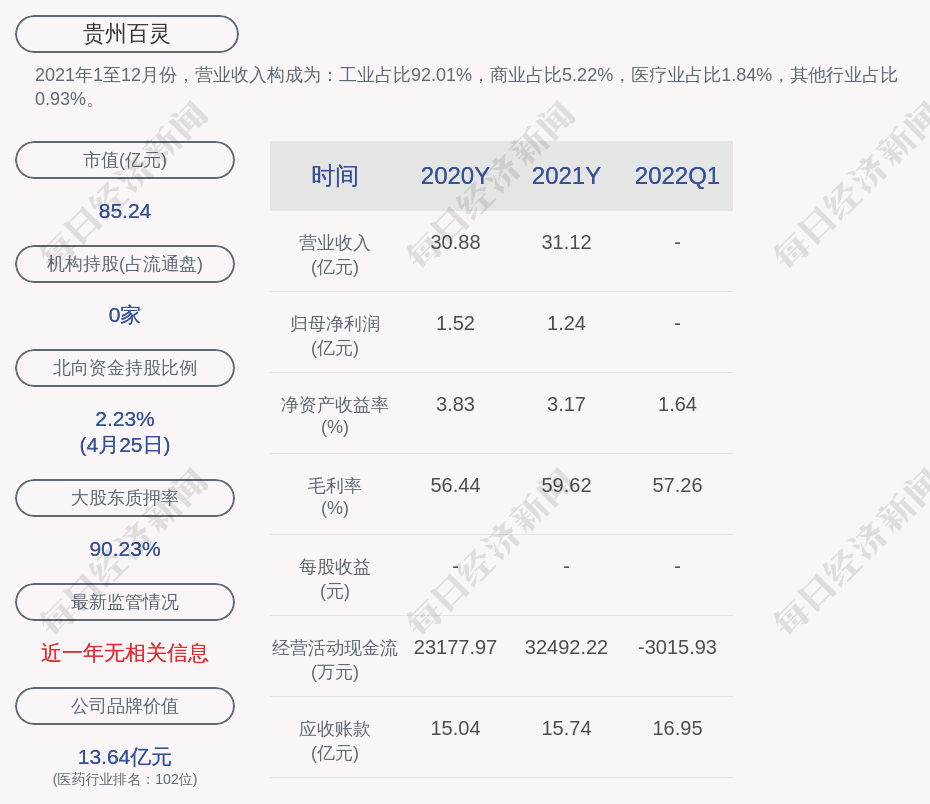Click the 营业收入 row label
The height and width of the screenshot is (804, 930).
pos(335,255)
